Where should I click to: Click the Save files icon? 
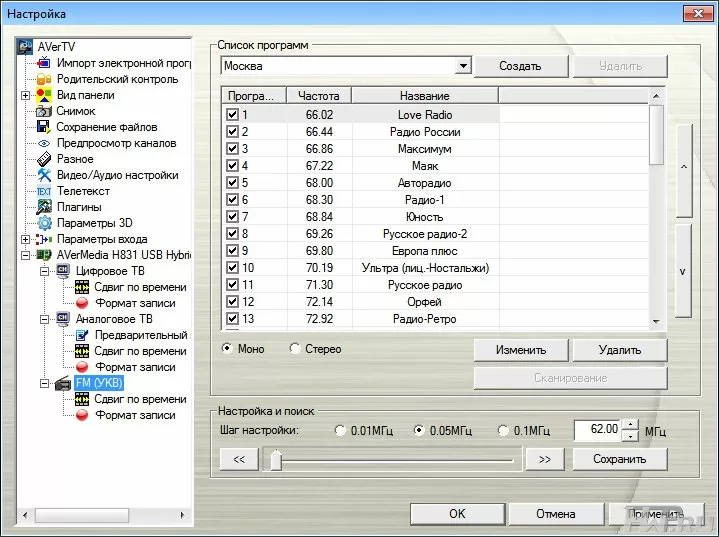[x=44, y=127]
